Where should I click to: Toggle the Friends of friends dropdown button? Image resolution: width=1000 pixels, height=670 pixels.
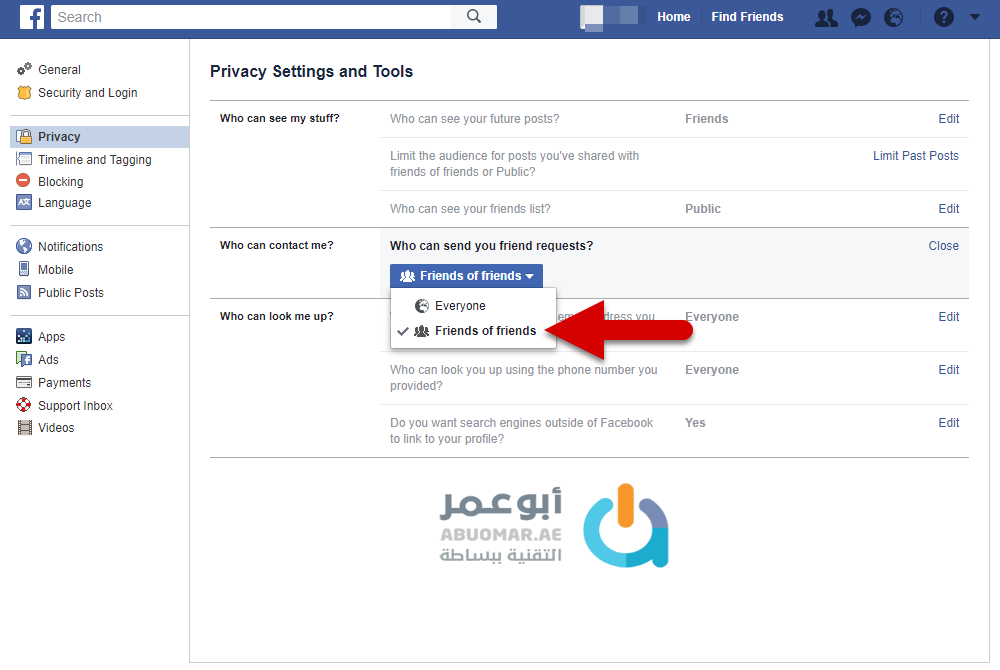(466, 276)
